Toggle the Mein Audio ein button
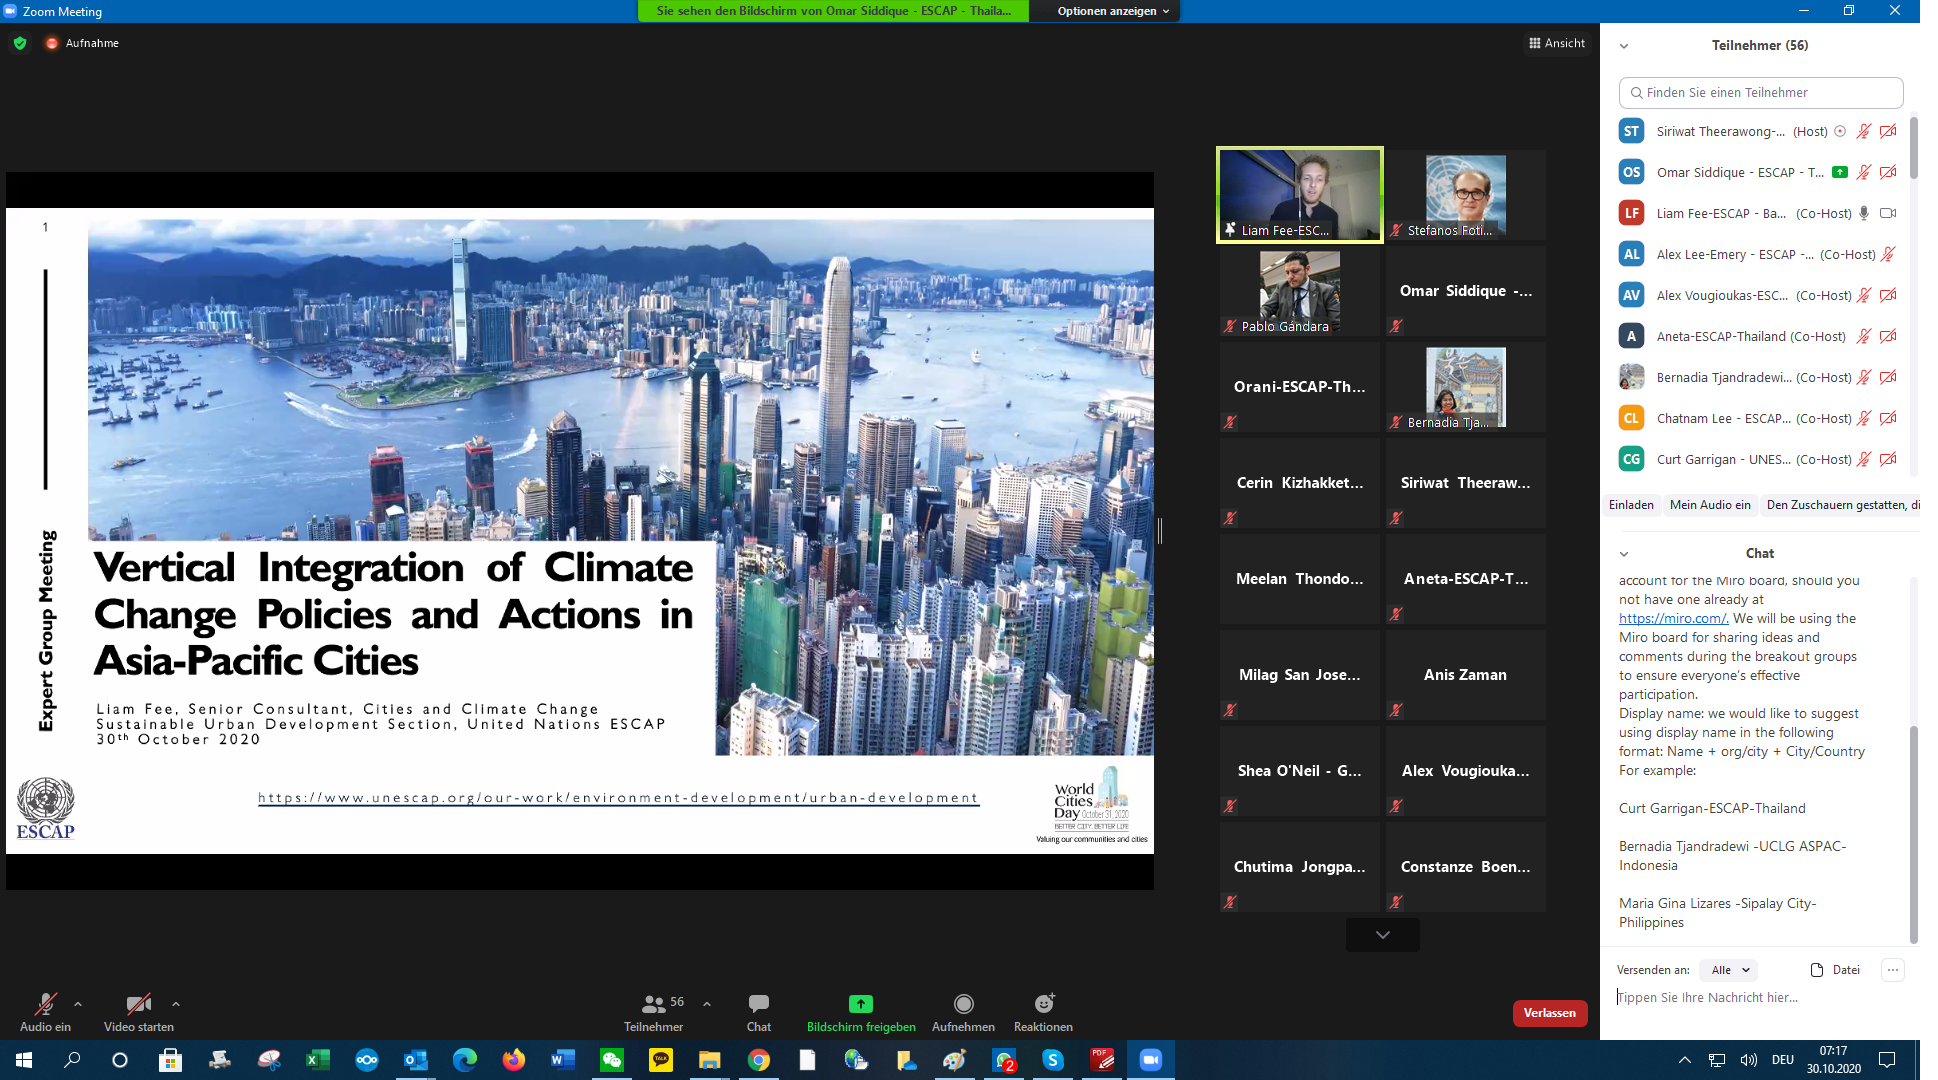Viewport: 1938px width, 1080px height. 1709,505
